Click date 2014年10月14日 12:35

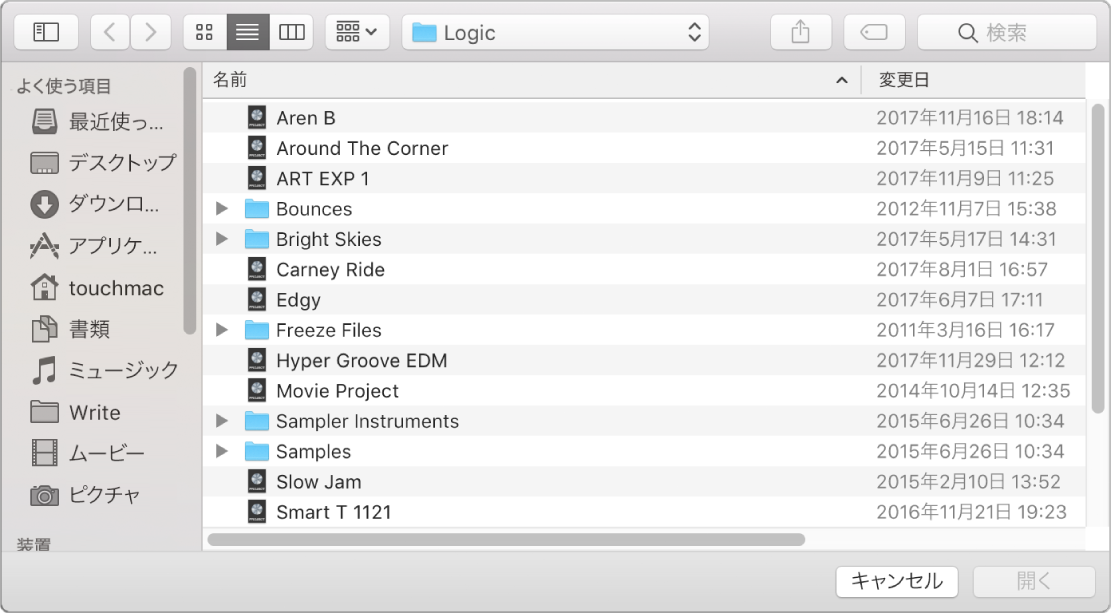(974, 391)
